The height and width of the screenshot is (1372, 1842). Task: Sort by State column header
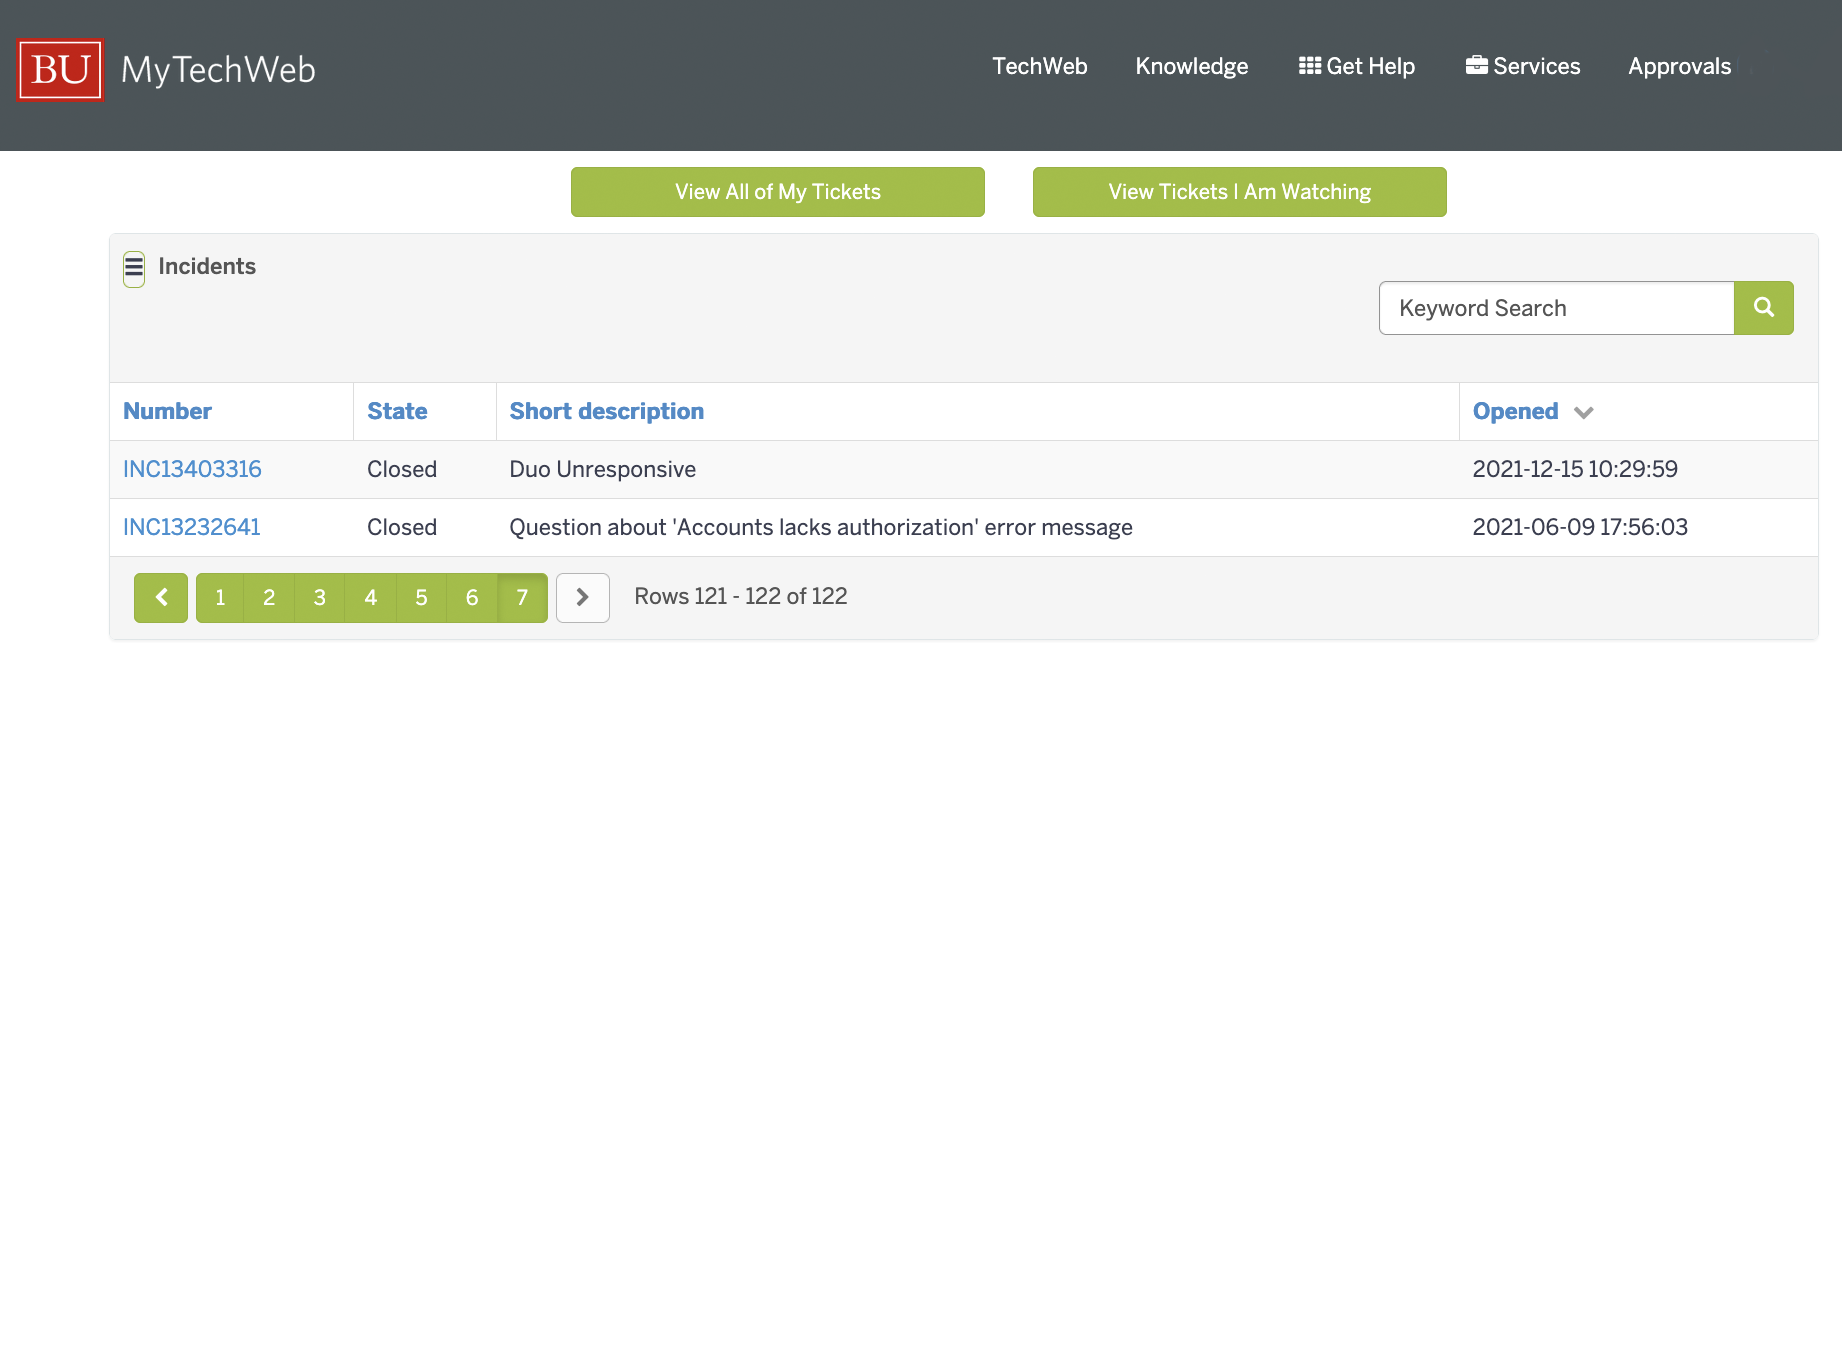pos(397,411)
